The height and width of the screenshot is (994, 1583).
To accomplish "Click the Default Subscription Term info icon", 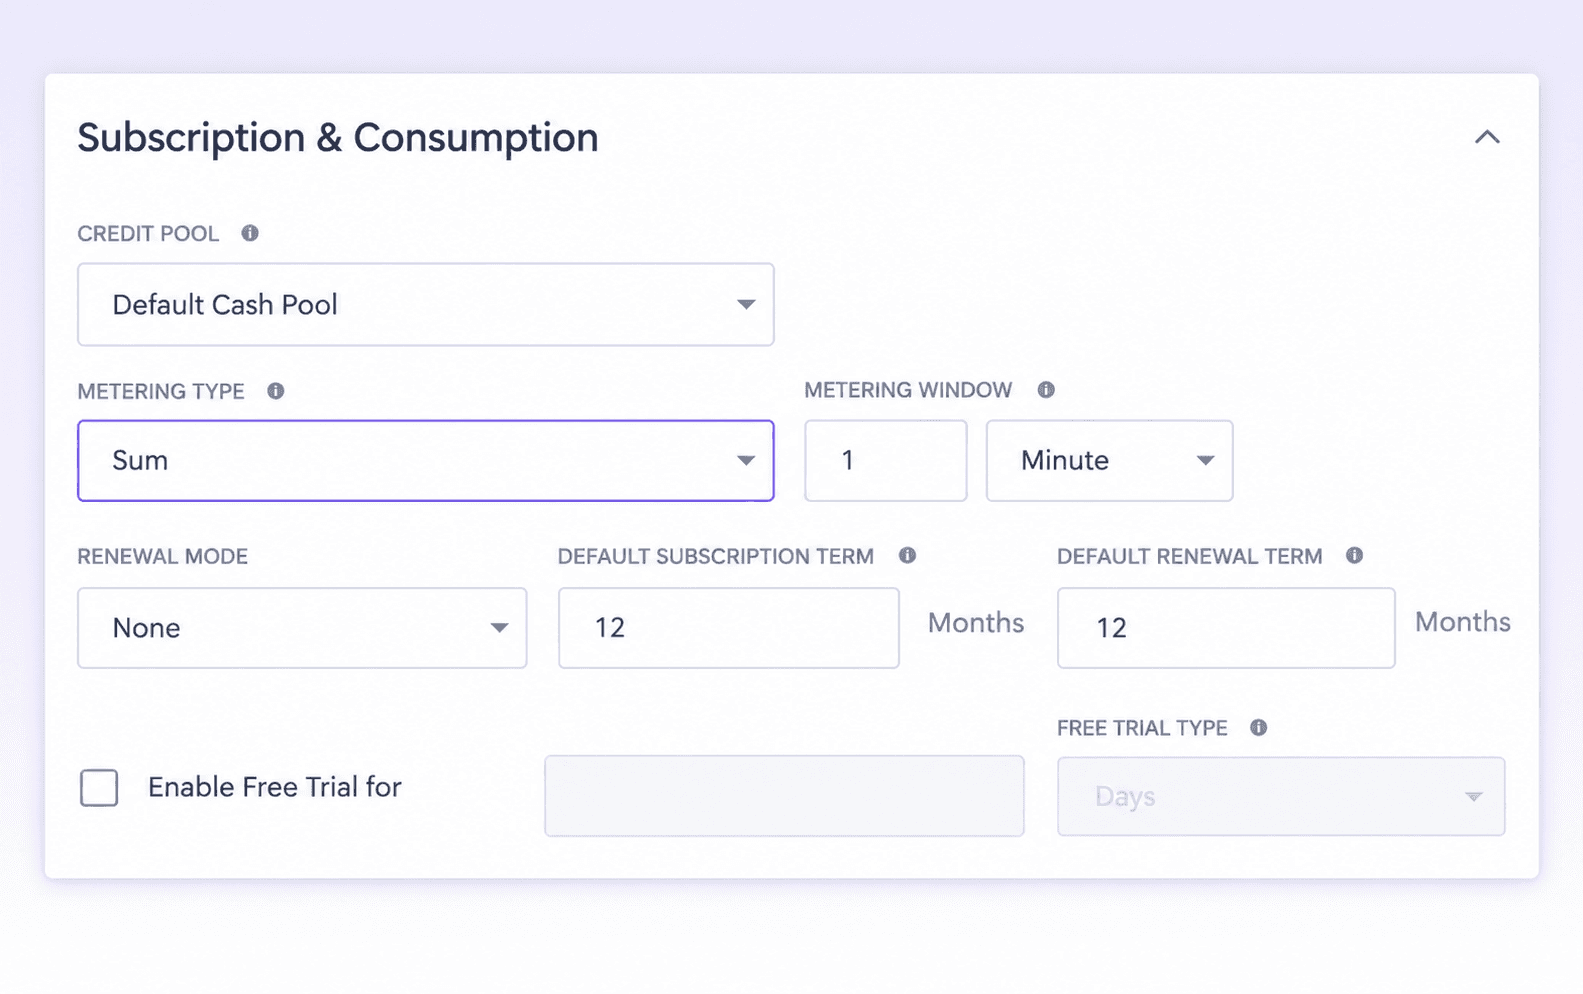I will [907, 556].
